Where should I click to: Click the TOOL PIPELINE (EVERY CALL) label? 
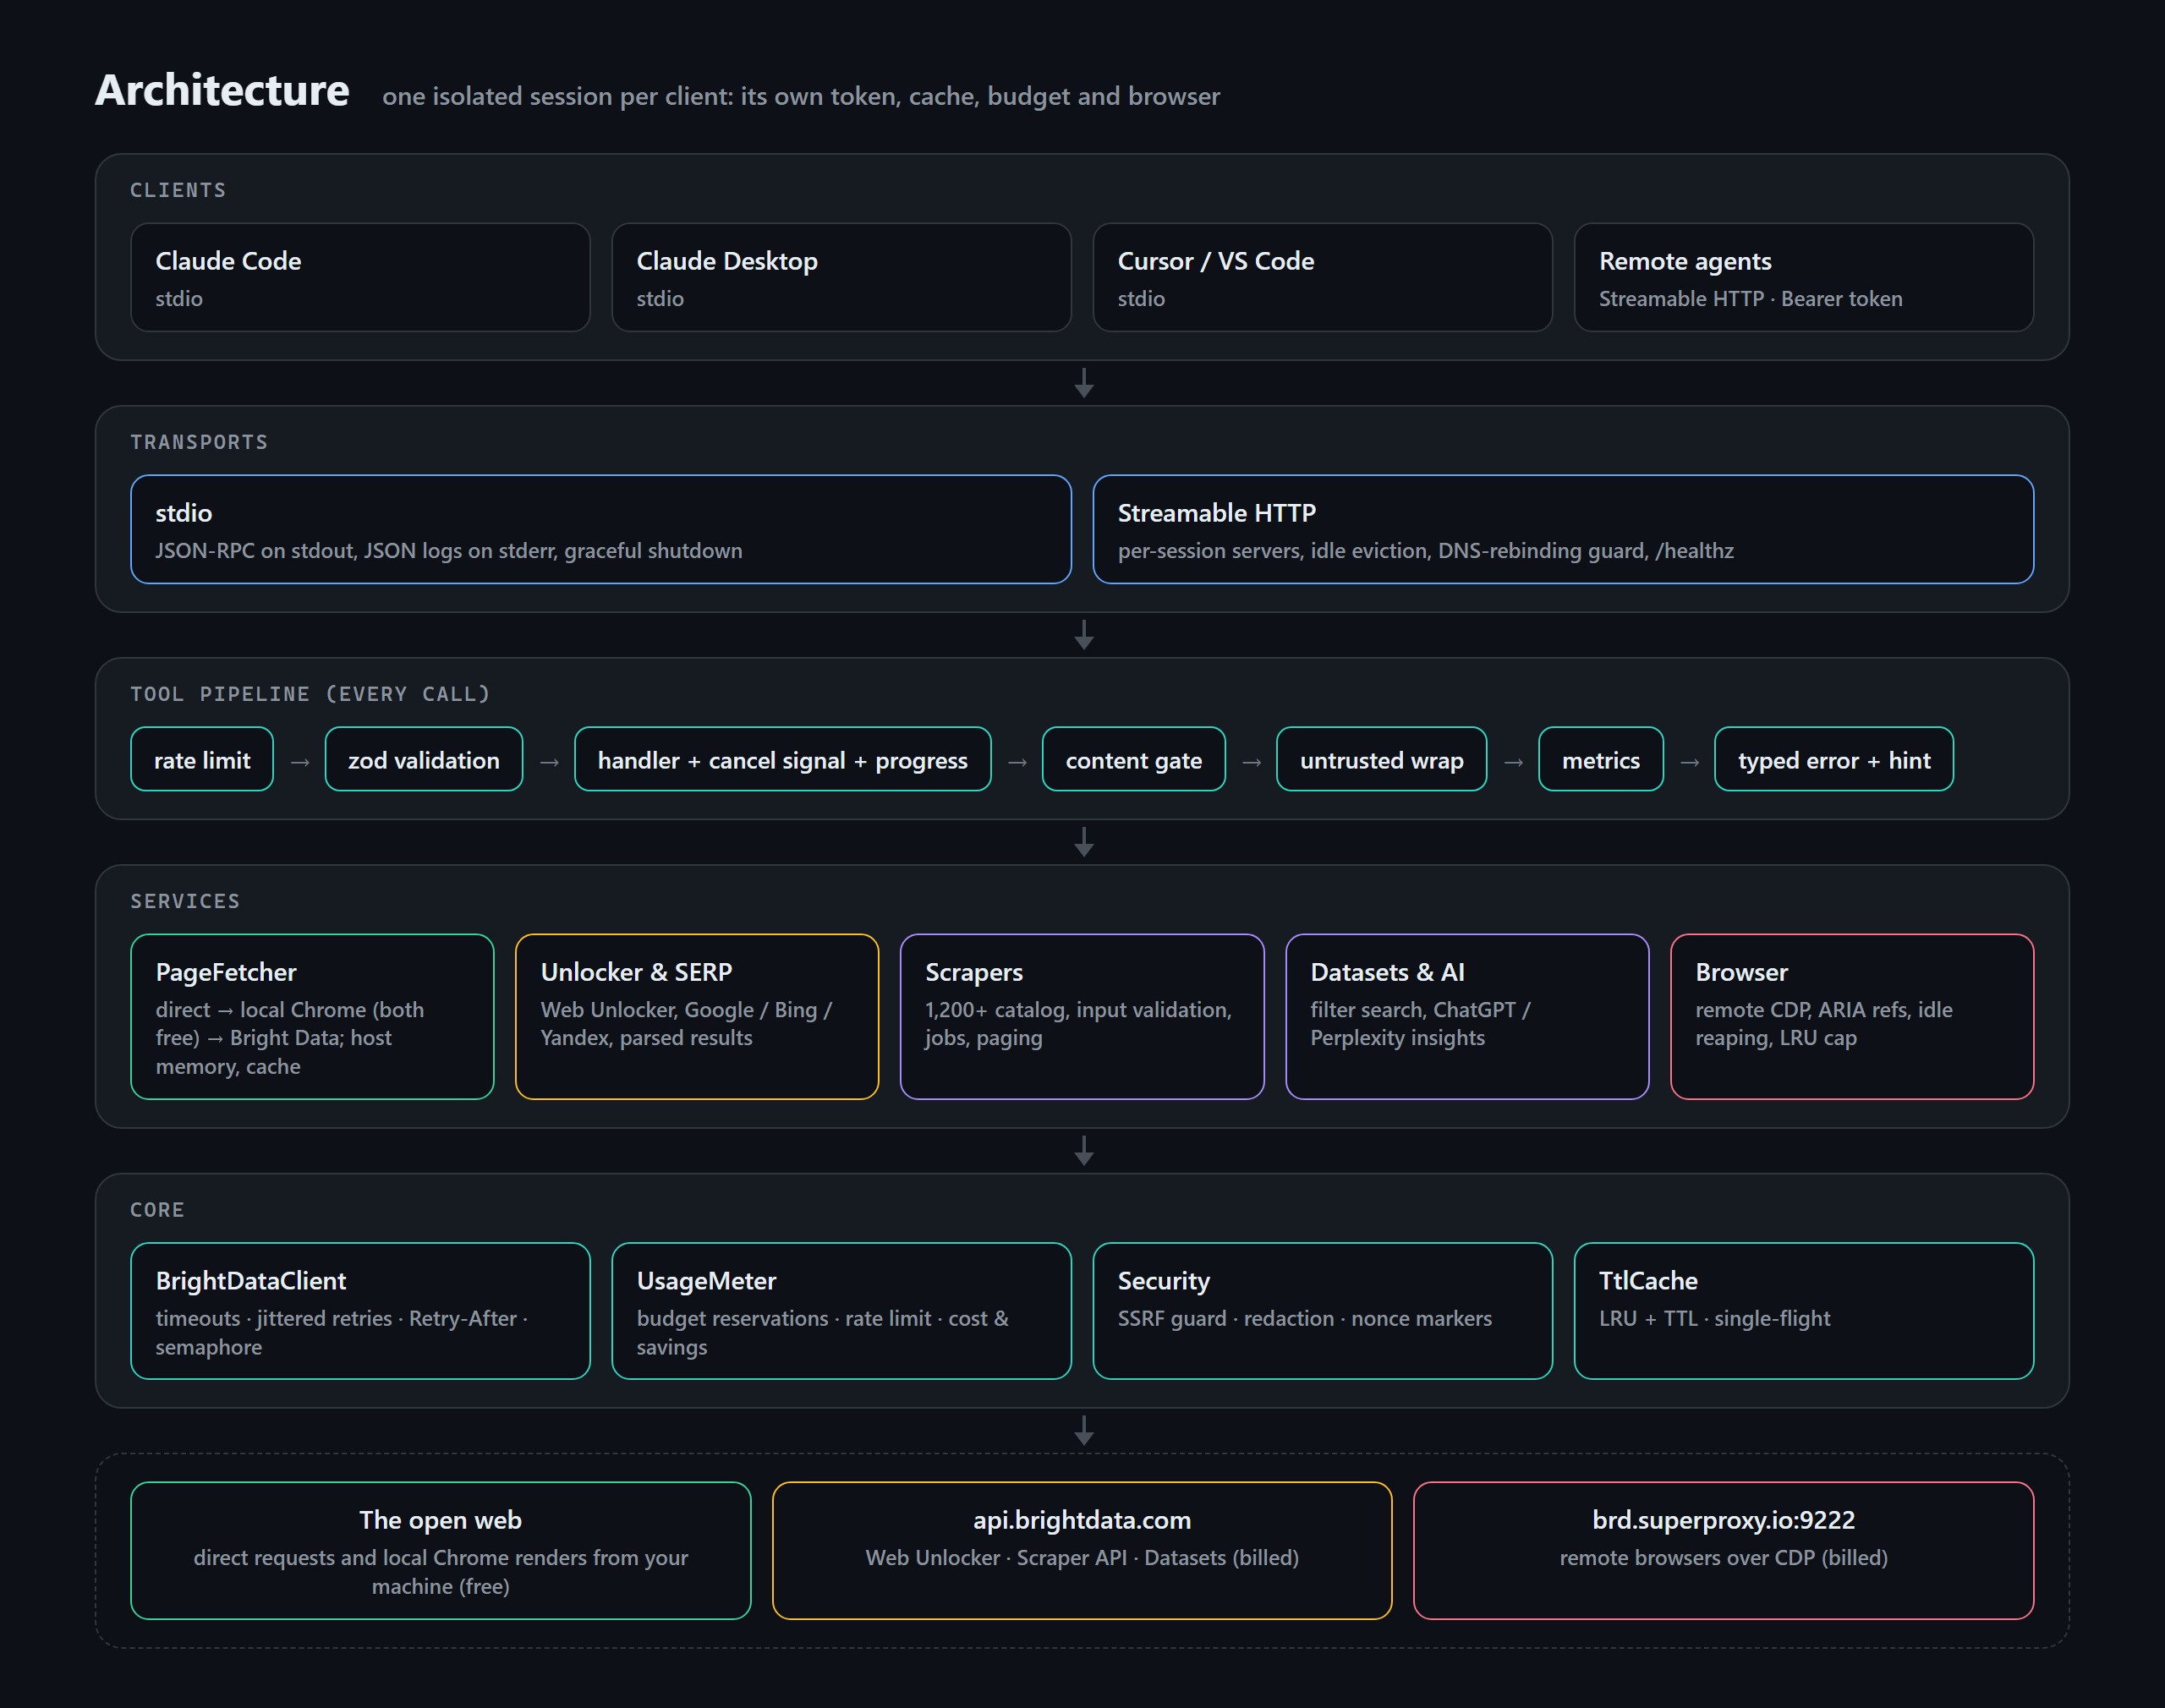pyautogui.click(x=310, y=694)
